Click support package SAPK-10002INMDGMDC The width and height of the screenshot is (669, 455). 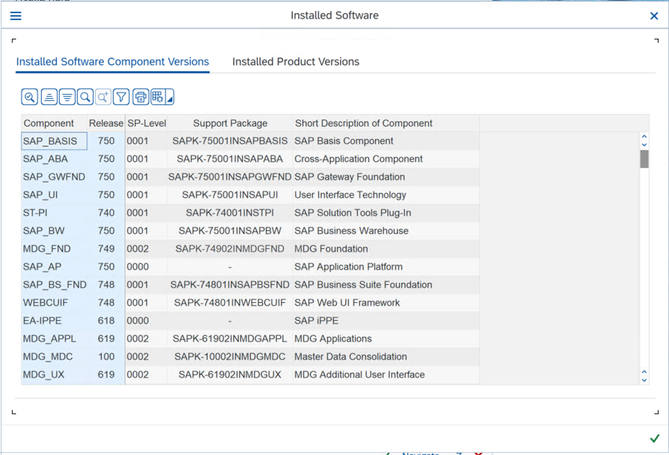(x=230, y=356)
